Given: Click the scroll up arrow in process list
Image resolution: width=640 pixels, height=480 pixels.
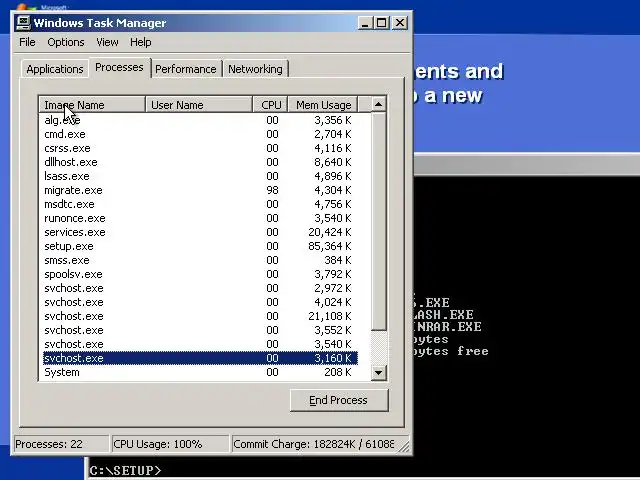Looking at the screenshot, I should pyautogui.click(x=378, y=104).
